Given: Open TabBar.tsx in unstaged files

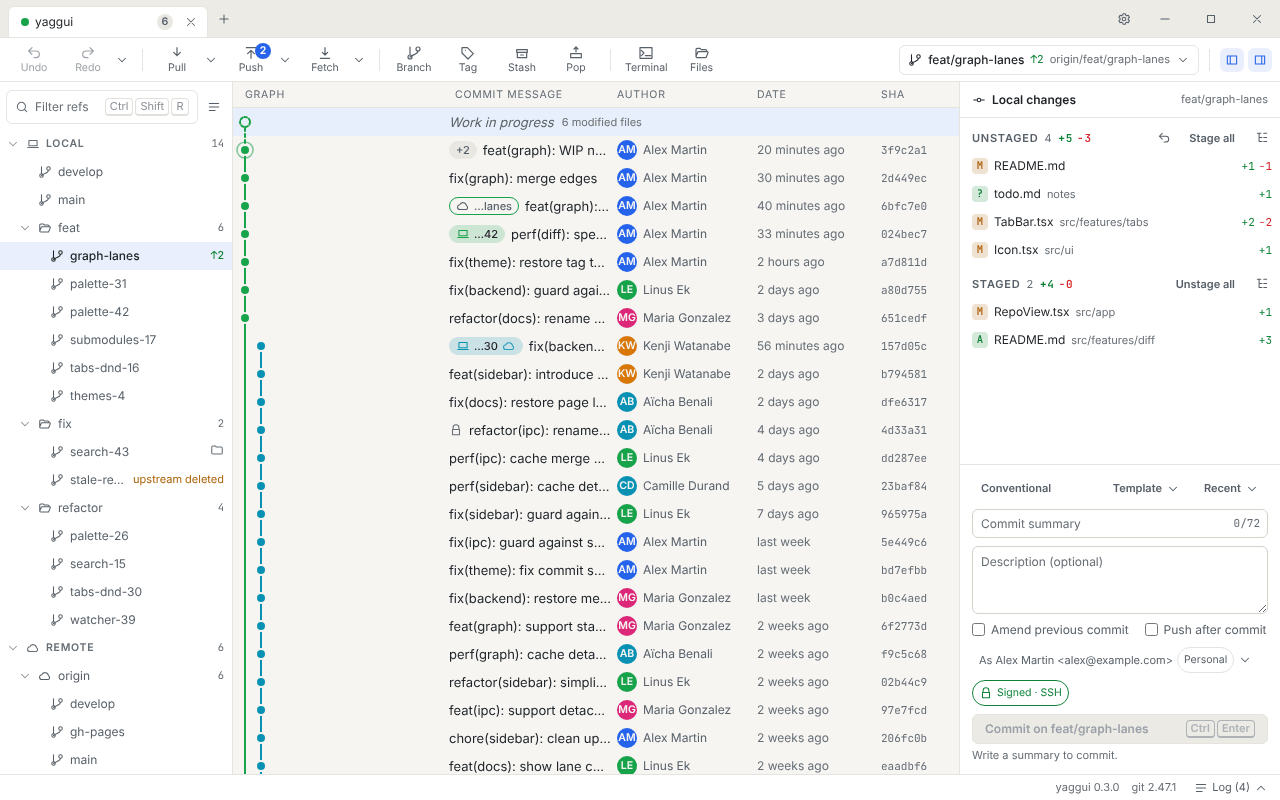Looking at the screenshot, I should [1120, 222].
